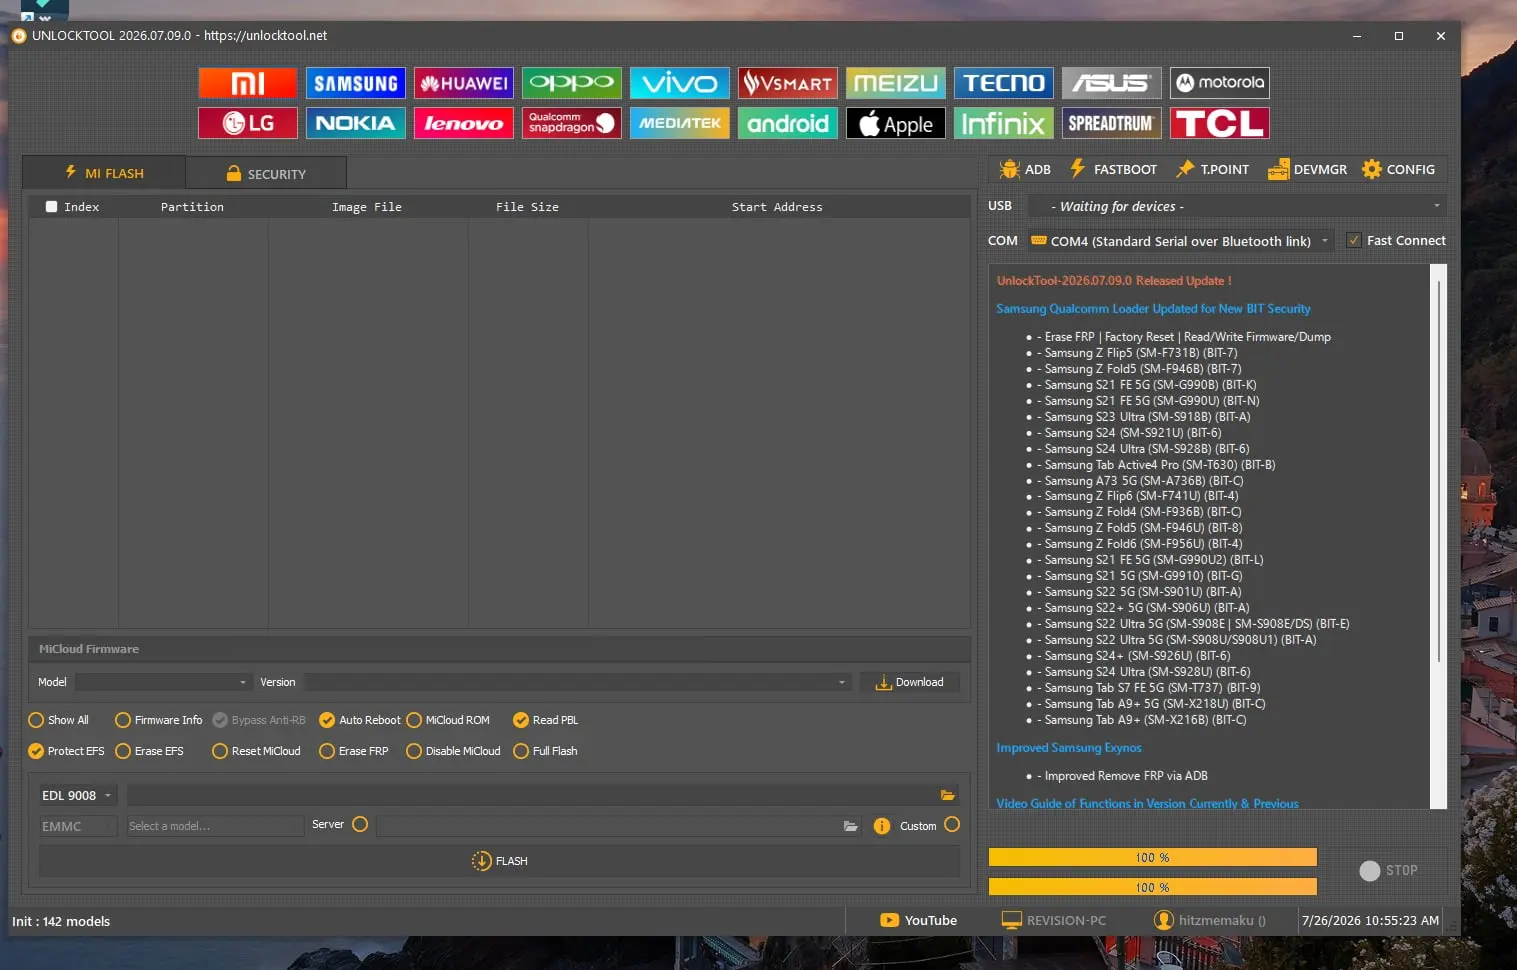This screenshot has height=970, width=1517.
Task: Select the Xiaomi MI brand logo
Action: click(248, 83)
